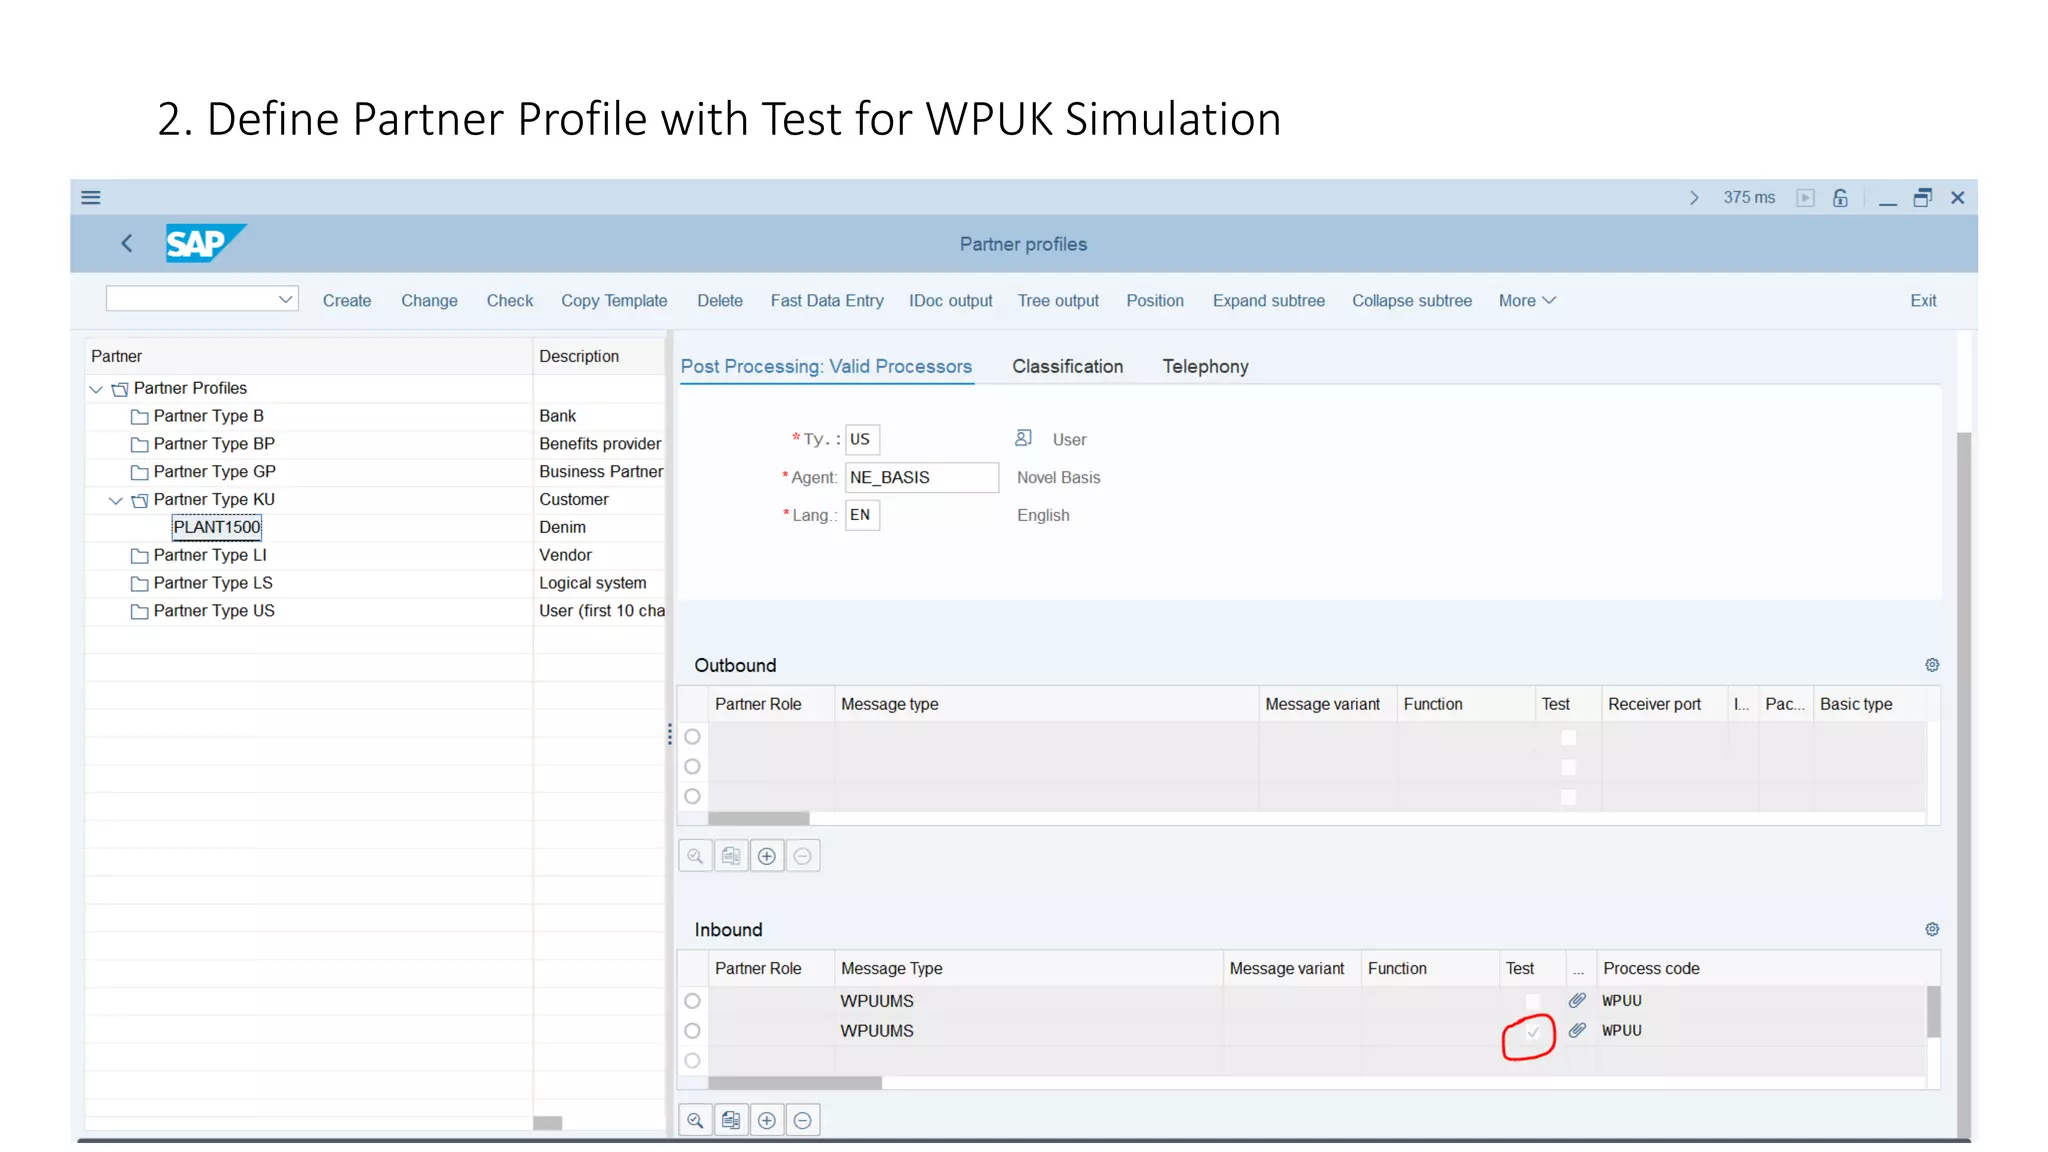
Task: Click the Inbound add row plus icon
Action: pyautogui.click(x=767, y=1121)
